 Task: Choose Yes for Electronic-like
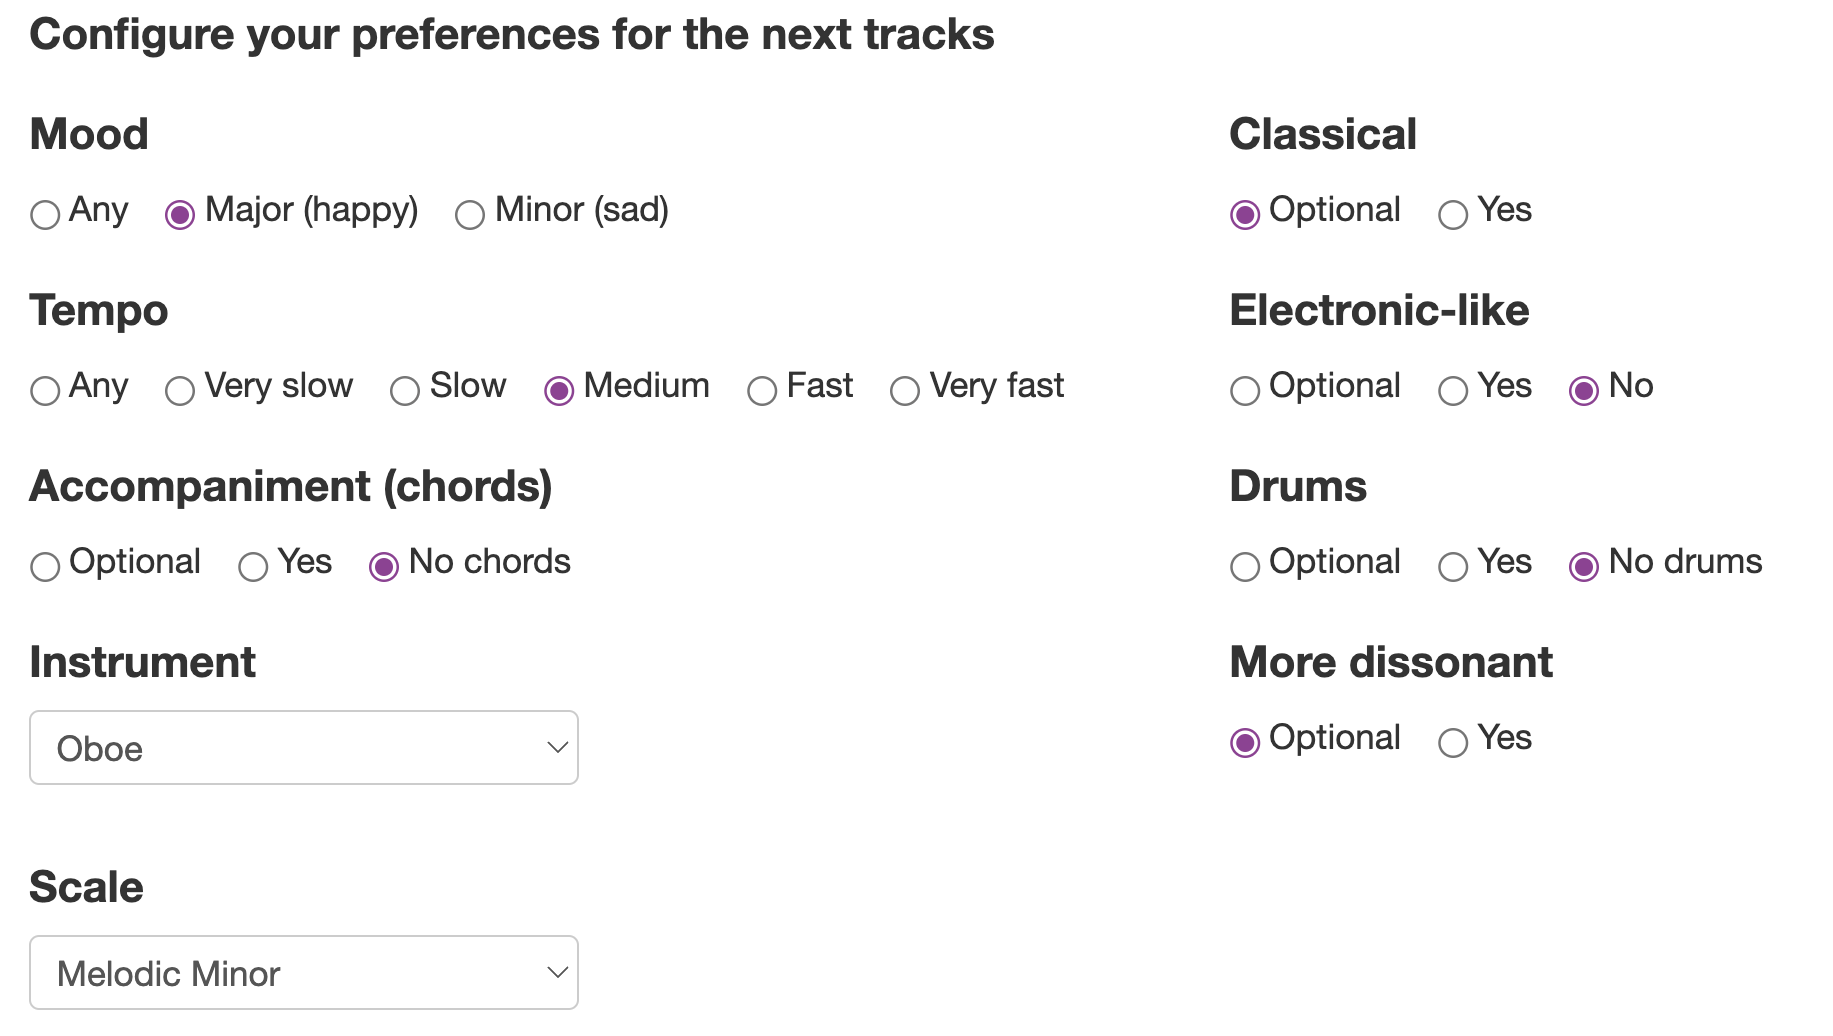click(x=1453, y=391)
